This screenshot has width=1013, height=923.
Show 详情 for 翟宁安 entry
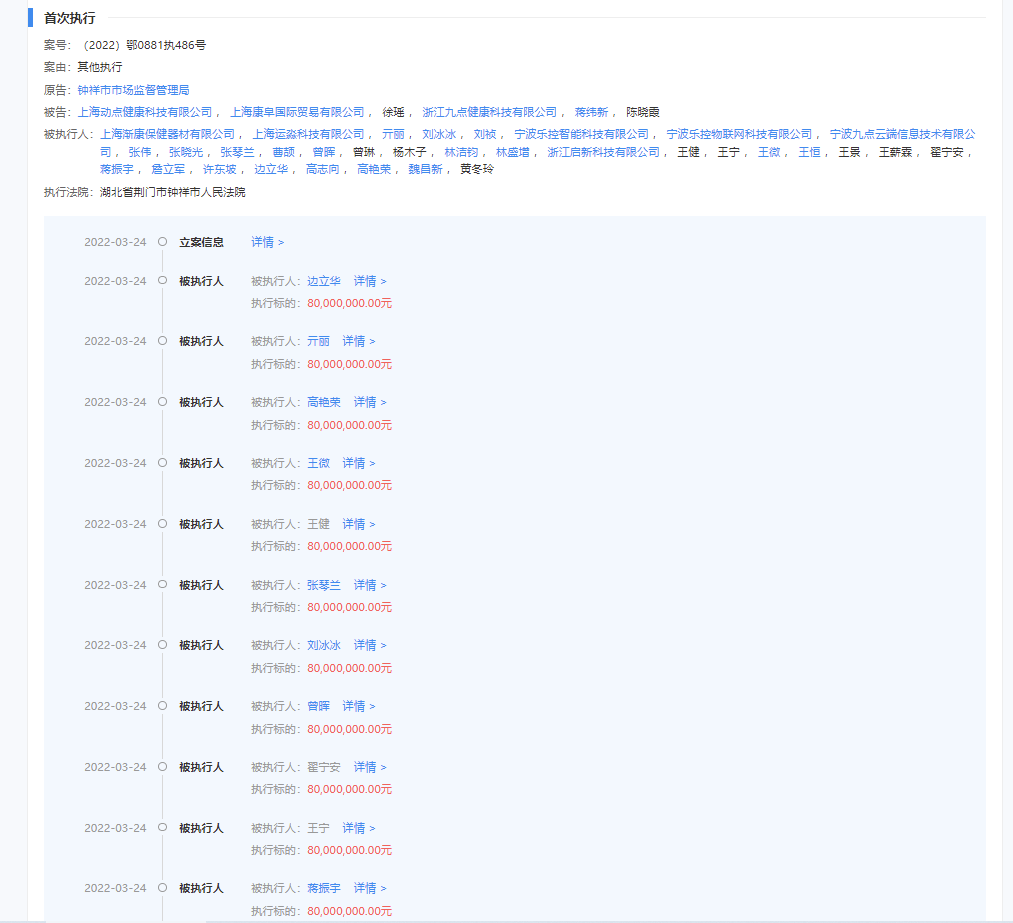(369, 767)
